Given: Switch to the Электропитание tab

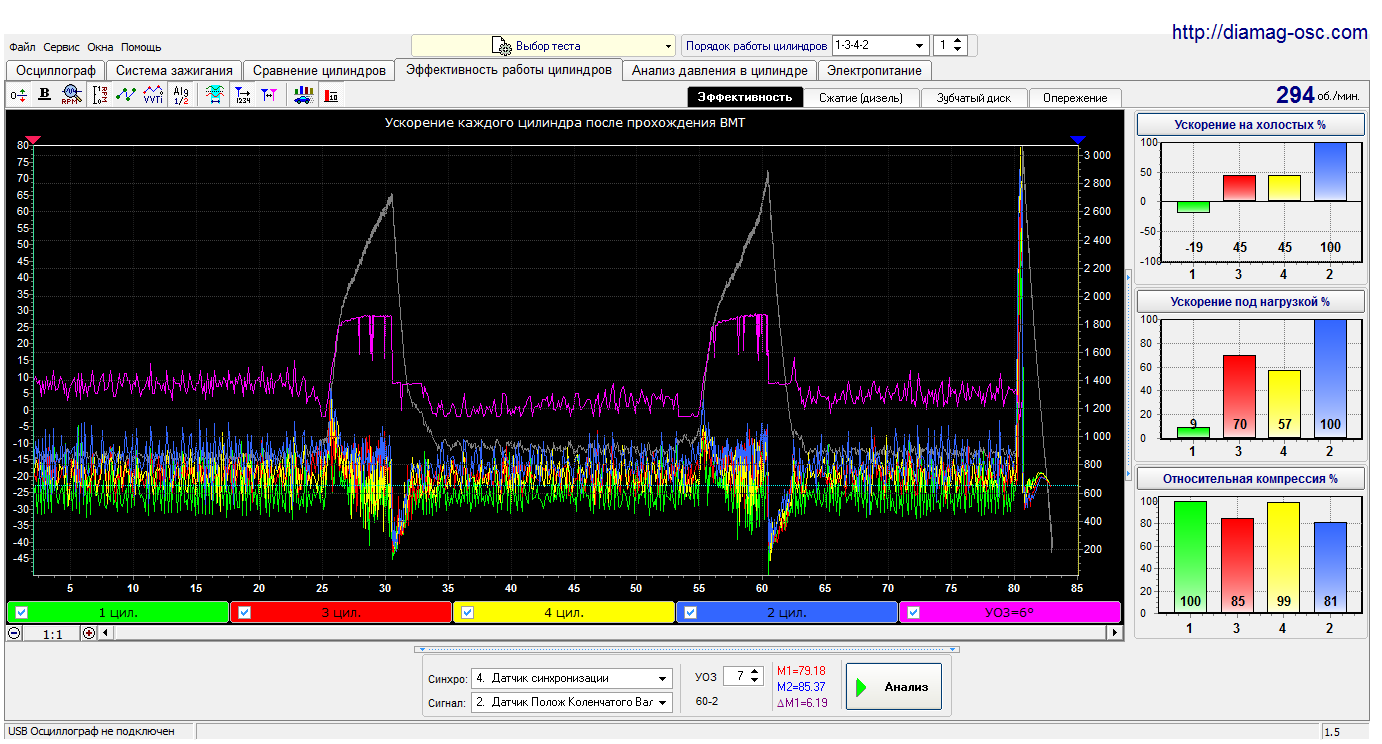Looking at the screenshot, I should coord(875,71).
